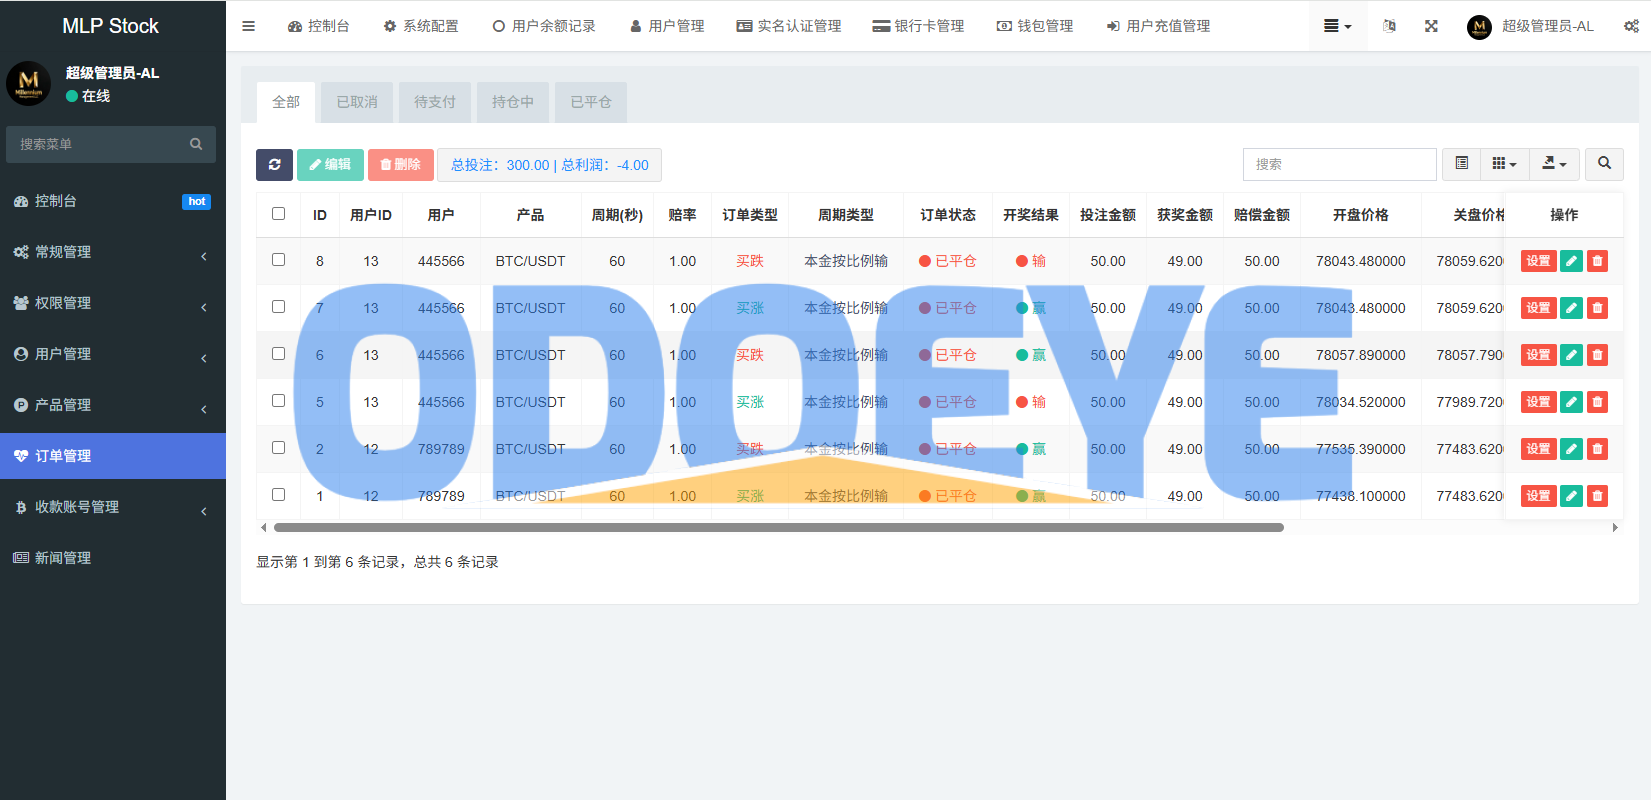This screenshot has height=800, width=1651.
Task: Click 设置 button for order 7
Action: point(1538,308)
